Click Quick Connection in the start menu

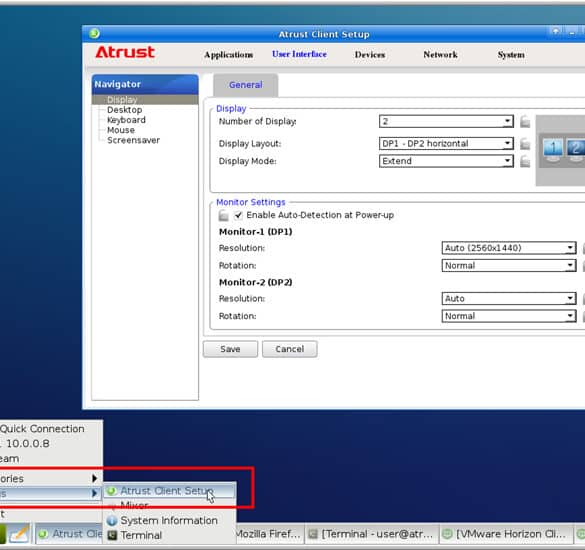[51, 429]
